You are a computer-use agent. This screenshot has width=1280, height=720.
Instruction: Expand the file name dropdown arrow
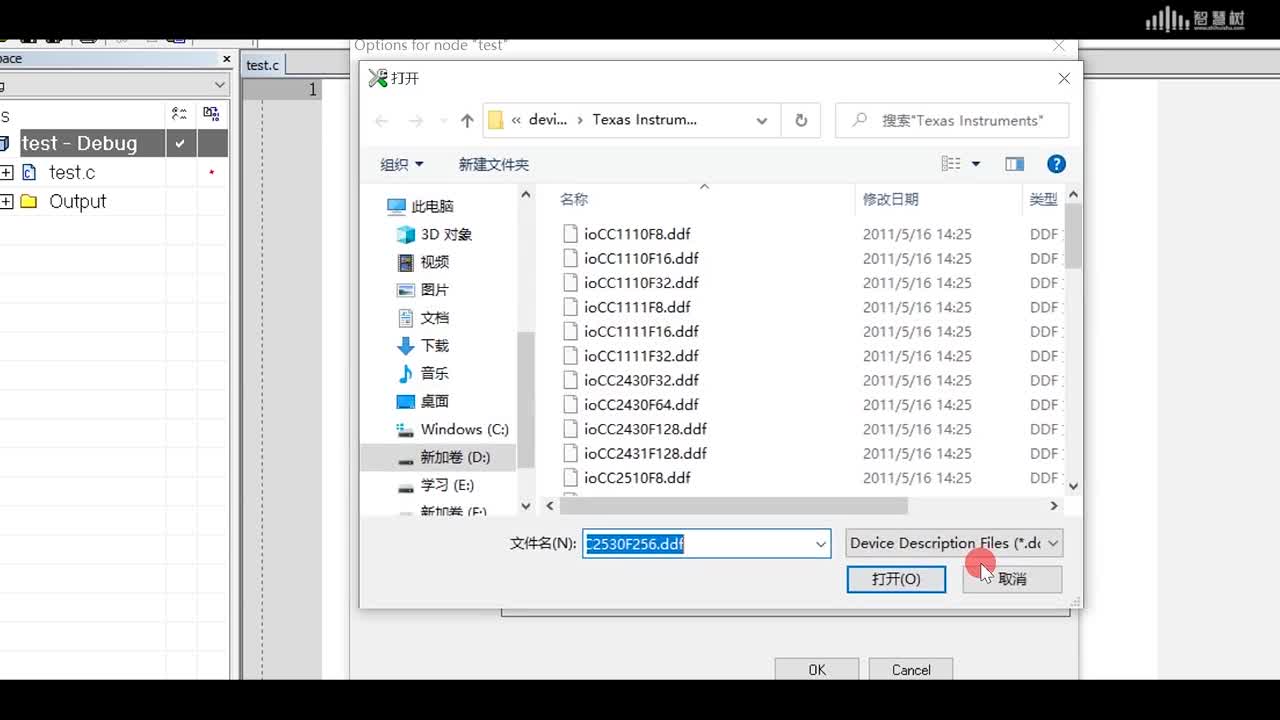pos(821,544)
